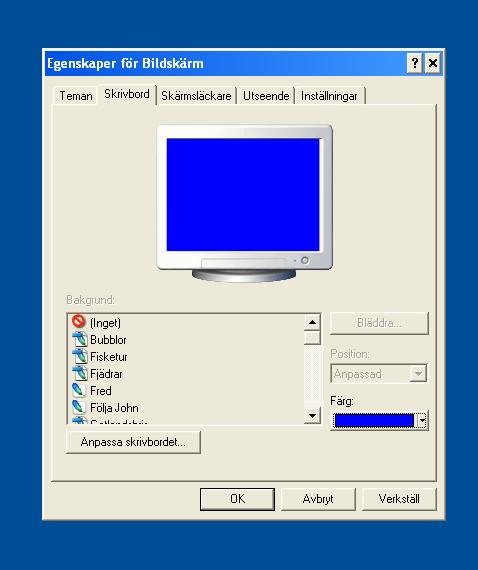Select (Inget) in the background list
Image resolution: width=478 pixels, height=570 pixels.
point(105,323)
